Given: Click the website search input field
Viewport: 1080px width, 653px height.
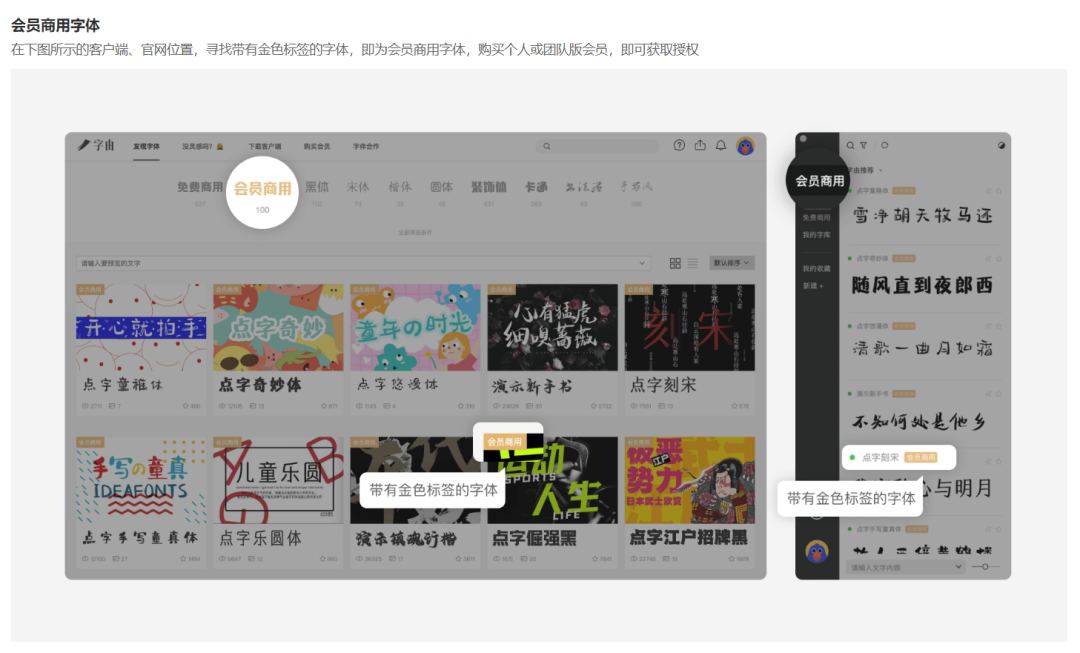Looking at the screenshot, I should point(600,146).
